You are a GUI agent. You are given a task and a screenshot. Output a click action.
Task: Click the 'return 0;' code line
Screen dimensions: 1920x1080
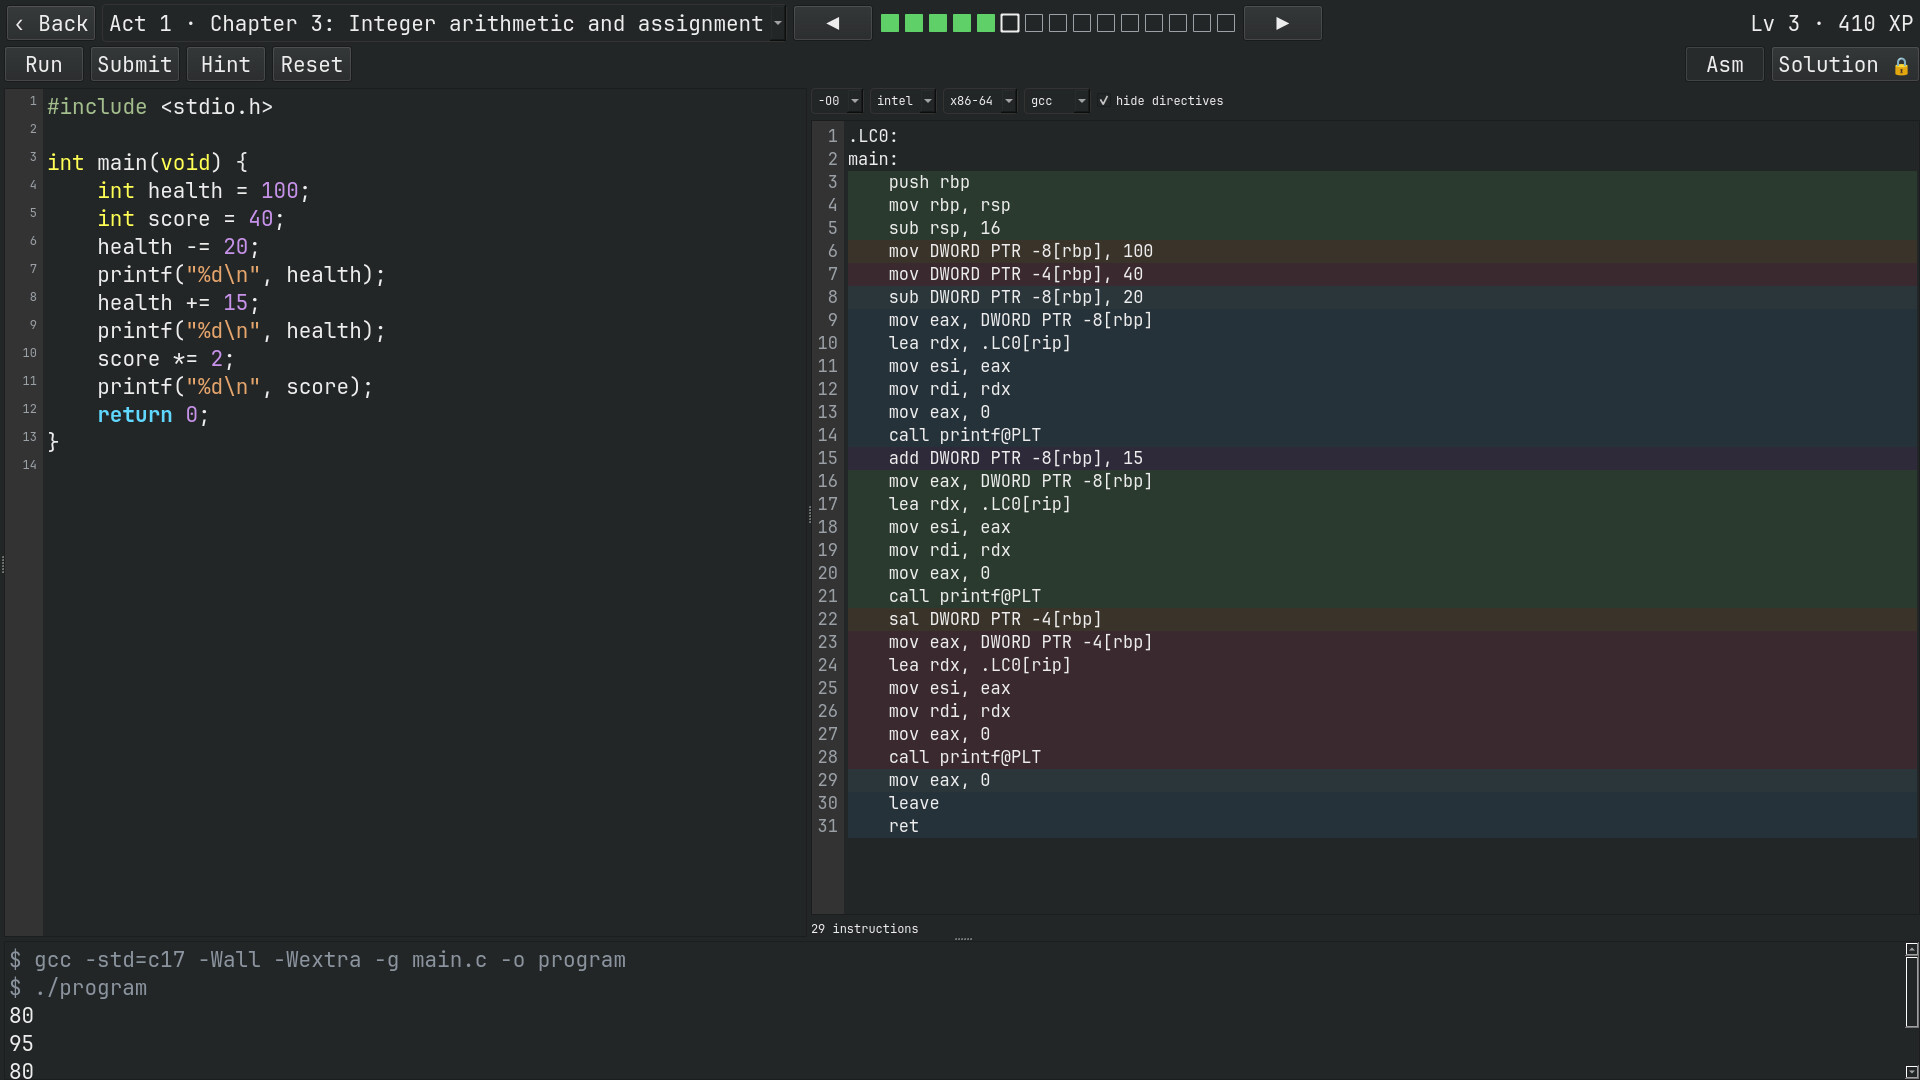[153, 415]
